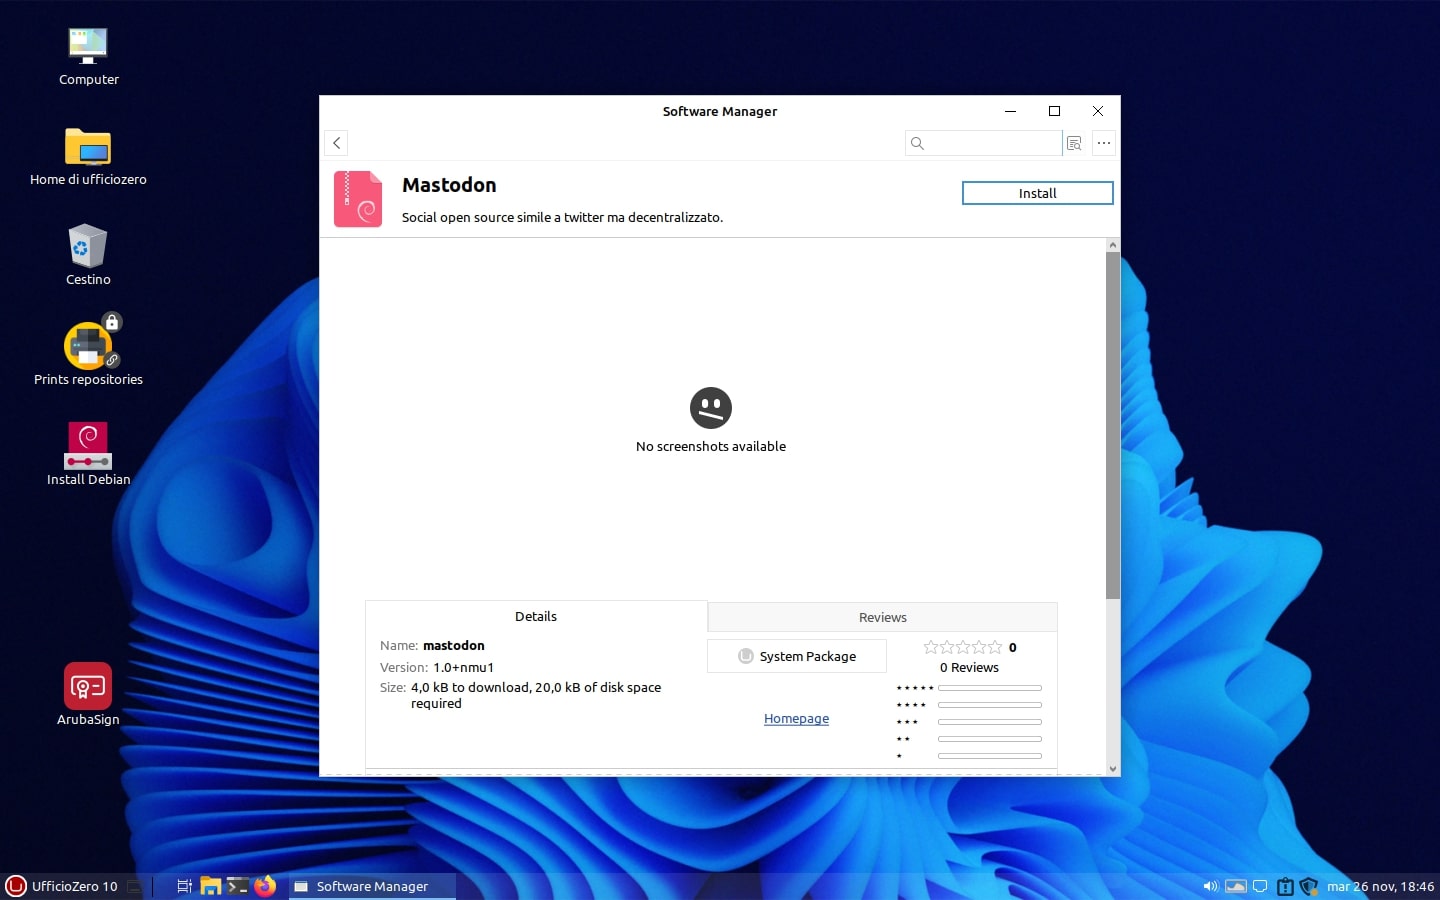
Task: Click the four-star rating bar
Action: pyautogui.click(x=990, y=705)
